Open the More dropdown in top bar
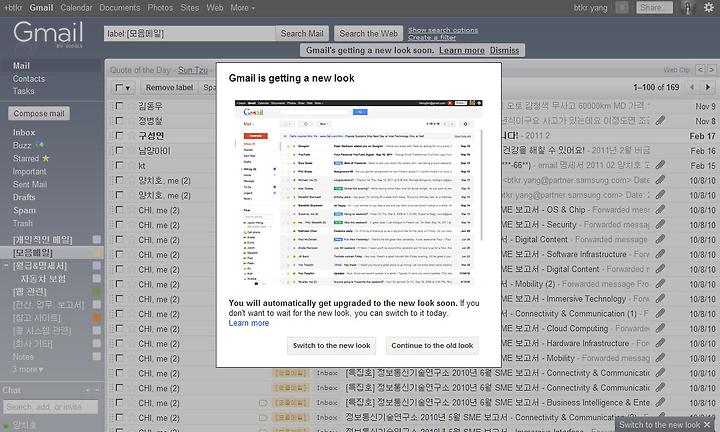This screenshot has height=432, width=720. (242, 8)
